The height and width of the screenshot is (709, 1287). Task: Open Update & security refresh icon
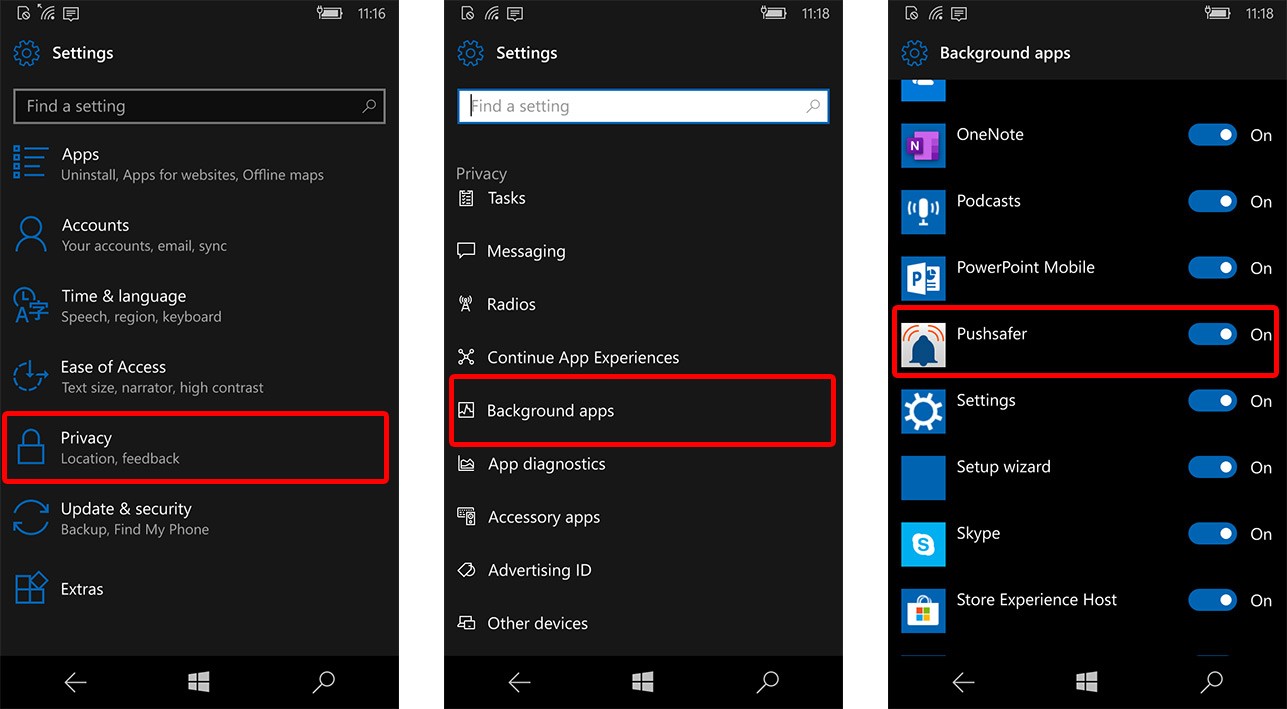30,518
